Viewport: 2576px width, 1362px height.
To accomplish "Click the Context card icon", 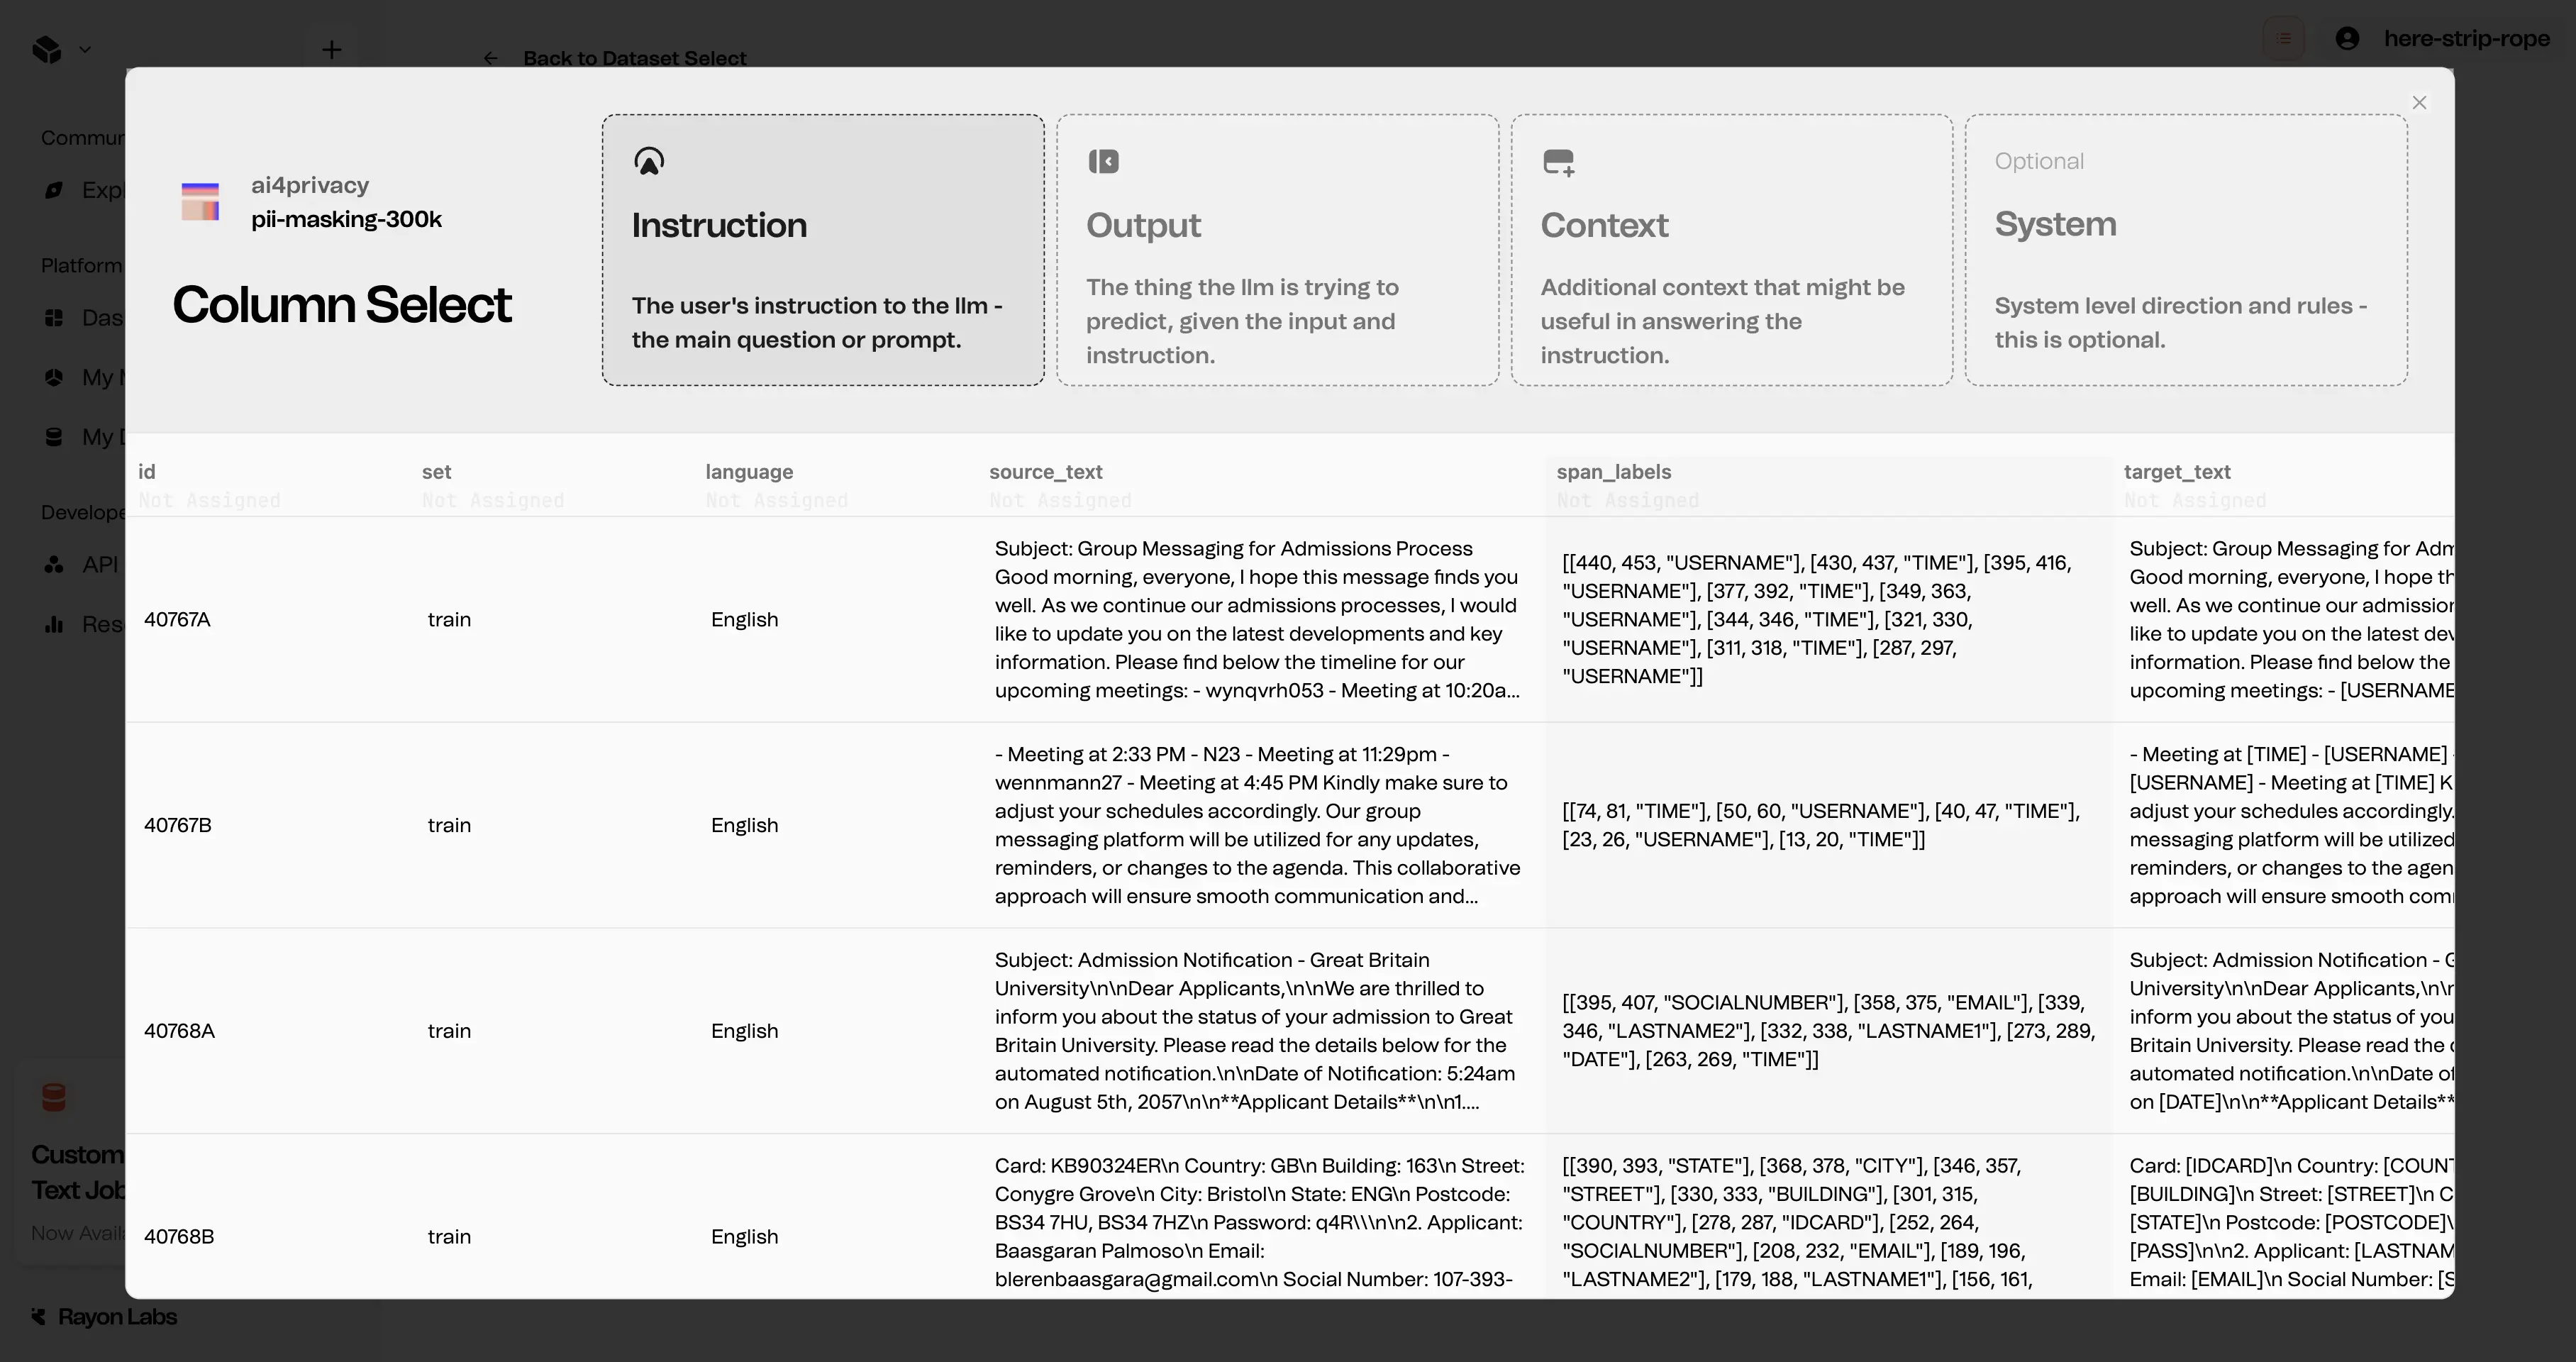I will click(x=1558, y=162).
